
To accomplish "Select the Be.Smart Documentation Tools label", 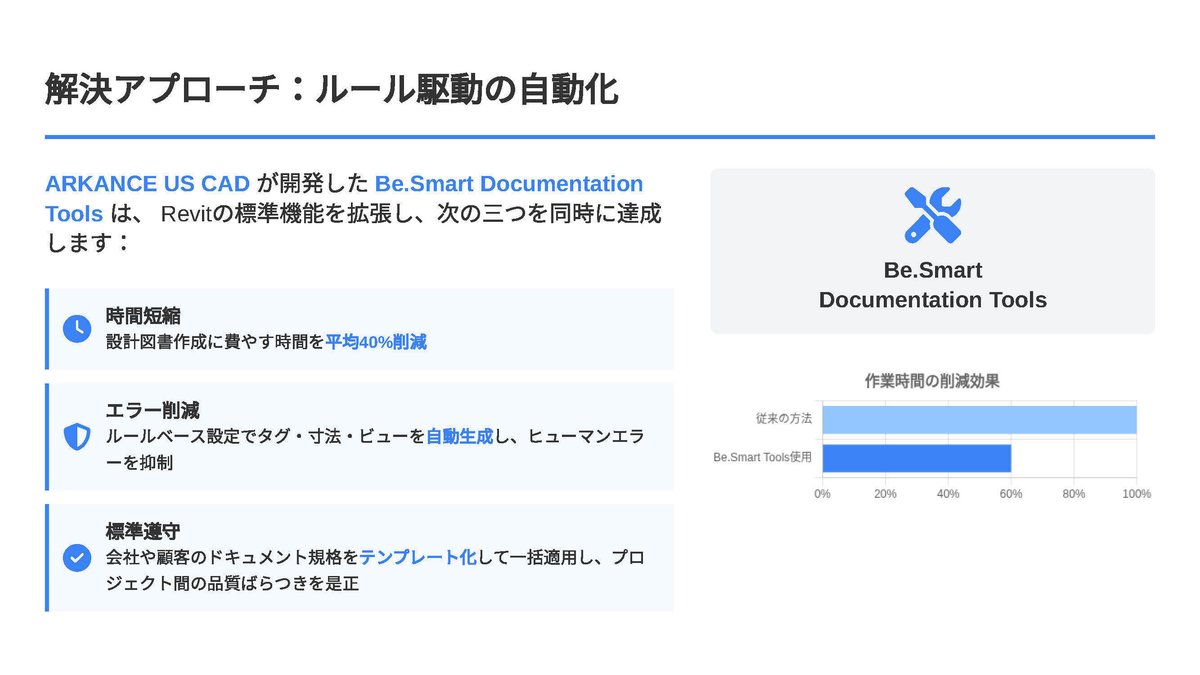I will coord(932,285).
